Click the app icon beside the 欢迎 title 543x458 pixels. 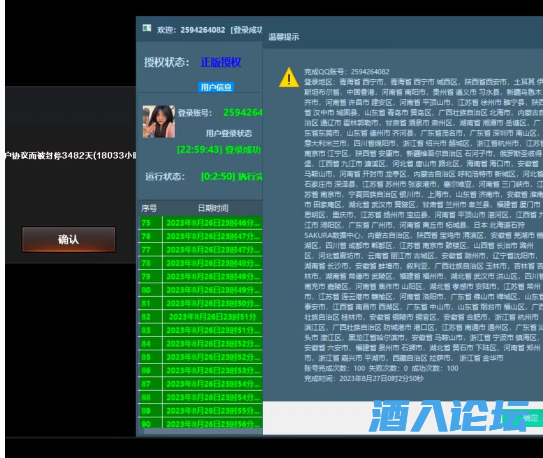[147, 28]
